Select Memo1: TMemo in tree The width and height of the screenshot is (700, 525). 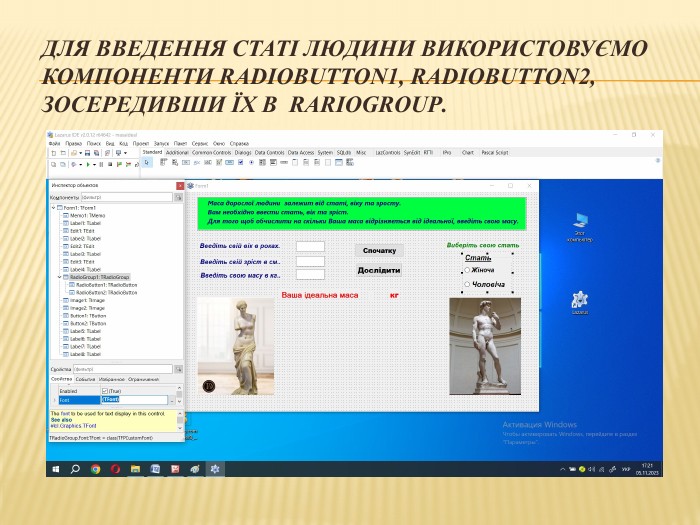tap(88, 216)
